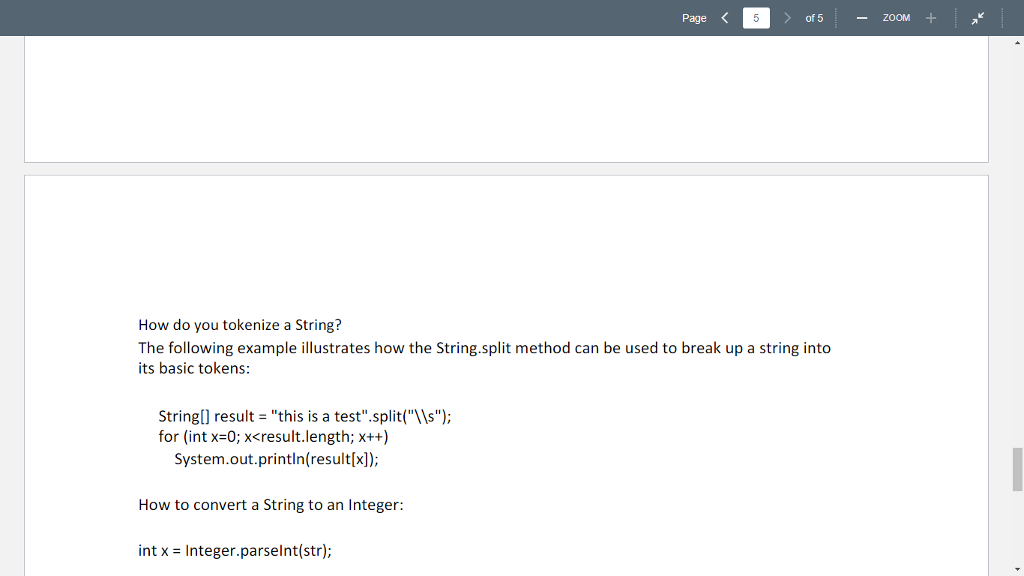Click inside the page number input box

(x=756, y=17)
